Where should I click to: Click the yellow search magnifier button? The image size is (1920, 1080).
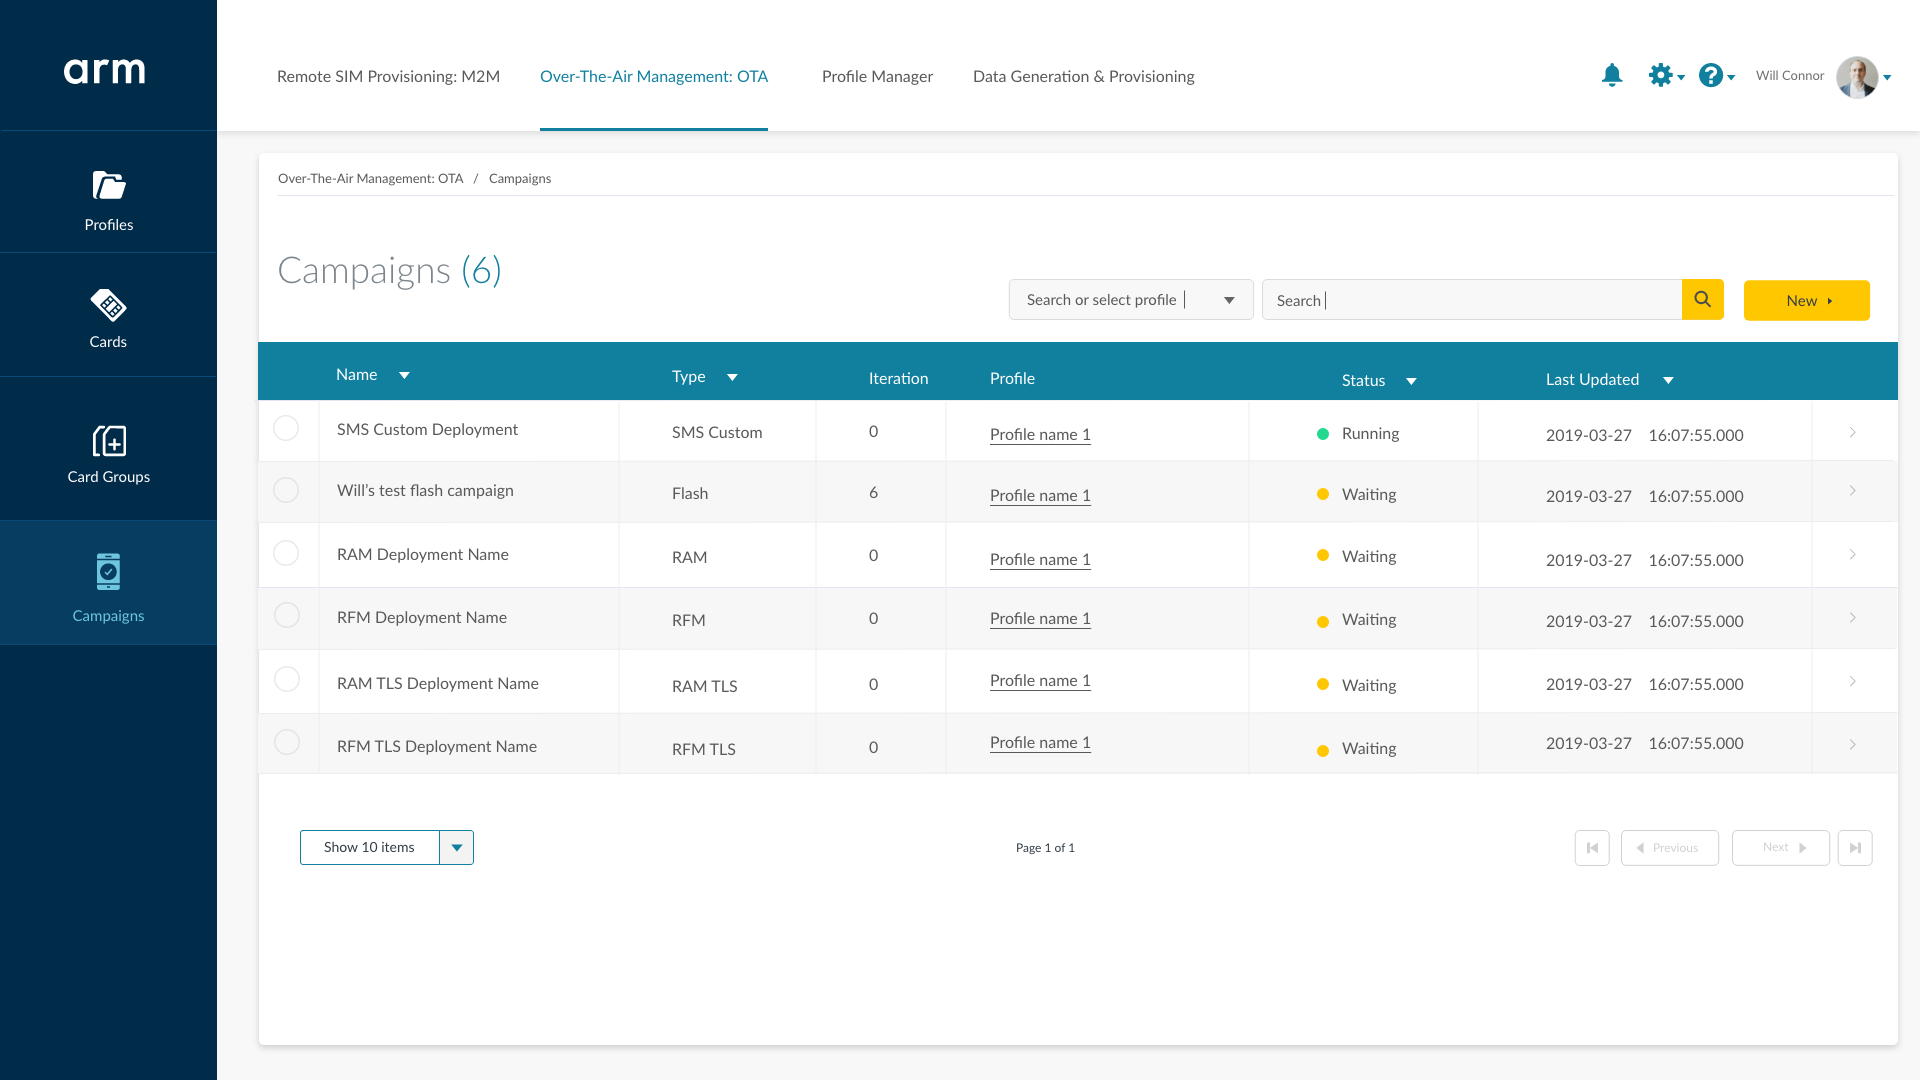[1703, 299]
